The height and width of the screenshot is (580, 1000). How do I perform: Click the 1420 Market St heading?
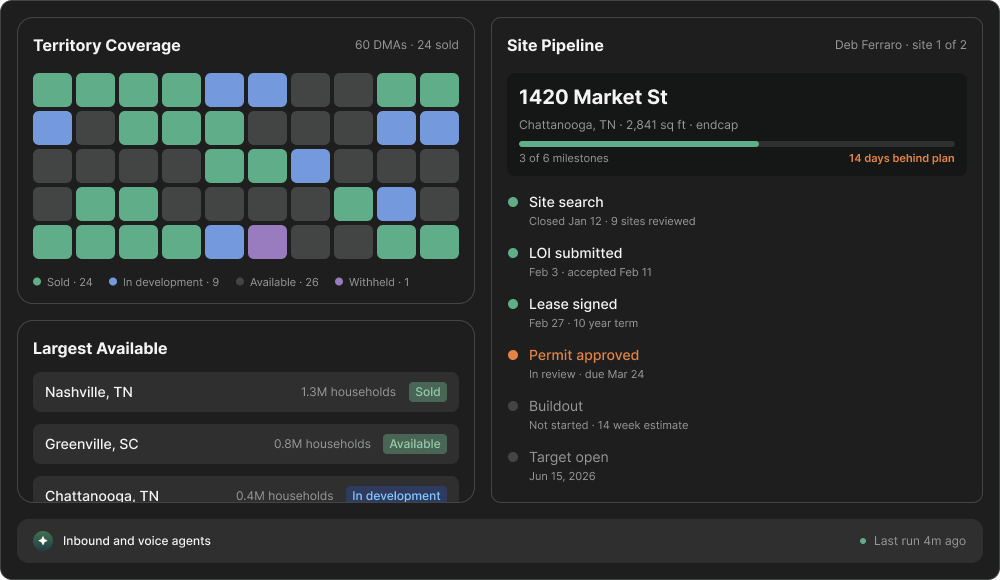(593, 97)
